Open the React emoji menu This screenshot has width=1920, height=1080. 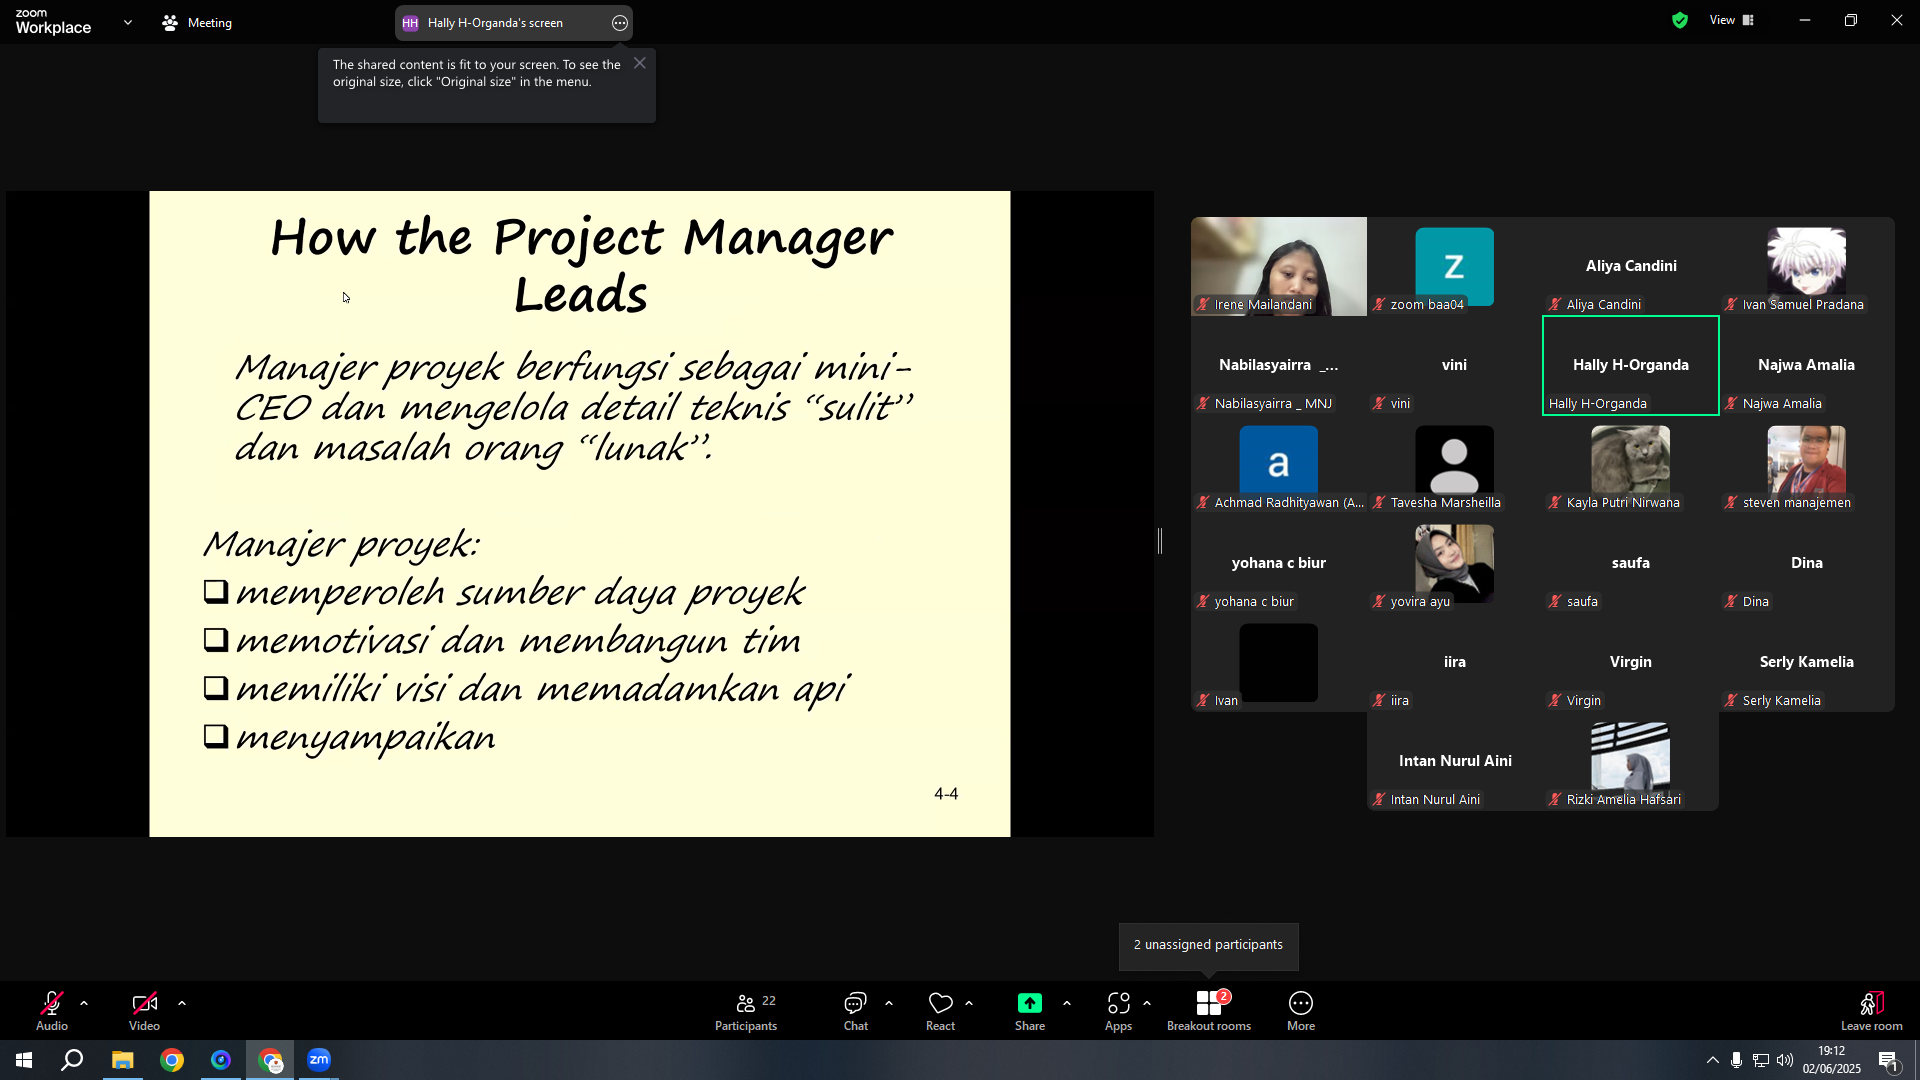(x=940, y=1011)
